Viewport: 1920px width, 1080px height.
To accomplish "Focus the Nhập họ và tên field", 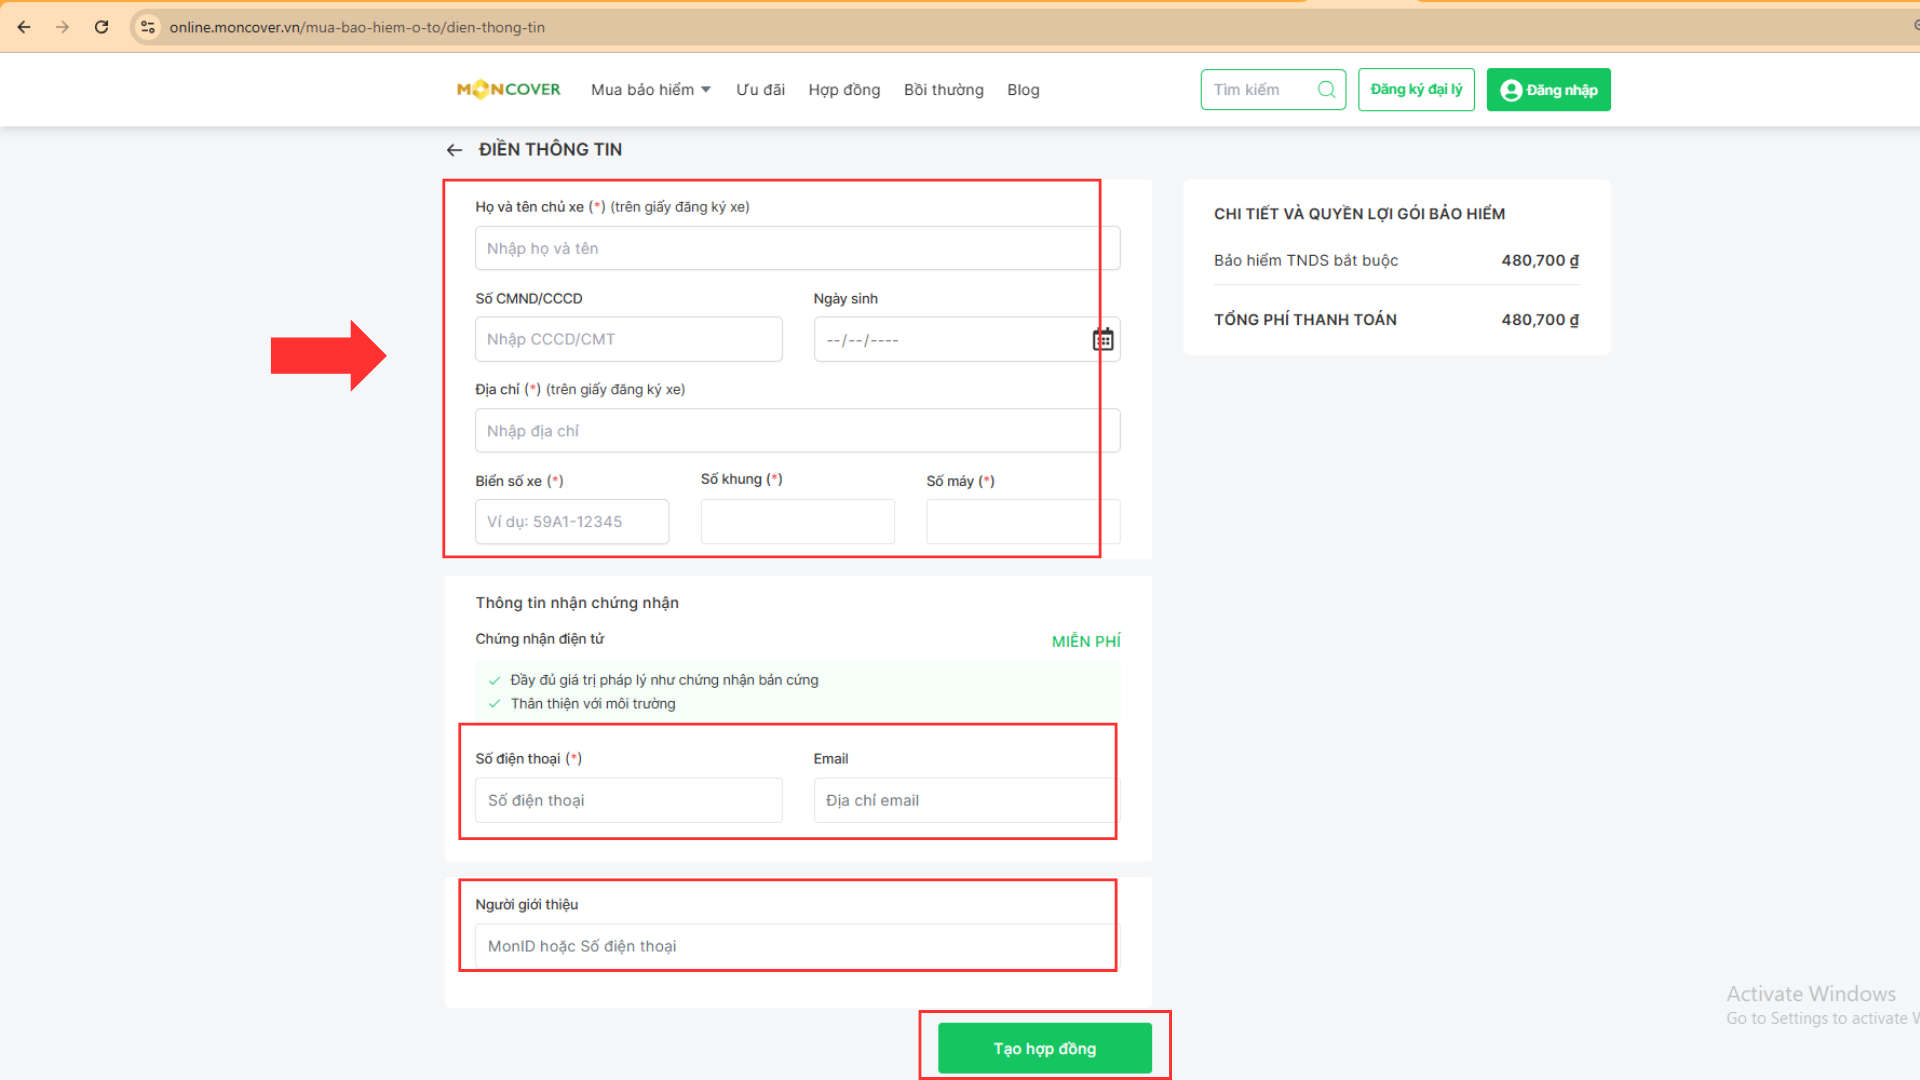I will 797,248.
